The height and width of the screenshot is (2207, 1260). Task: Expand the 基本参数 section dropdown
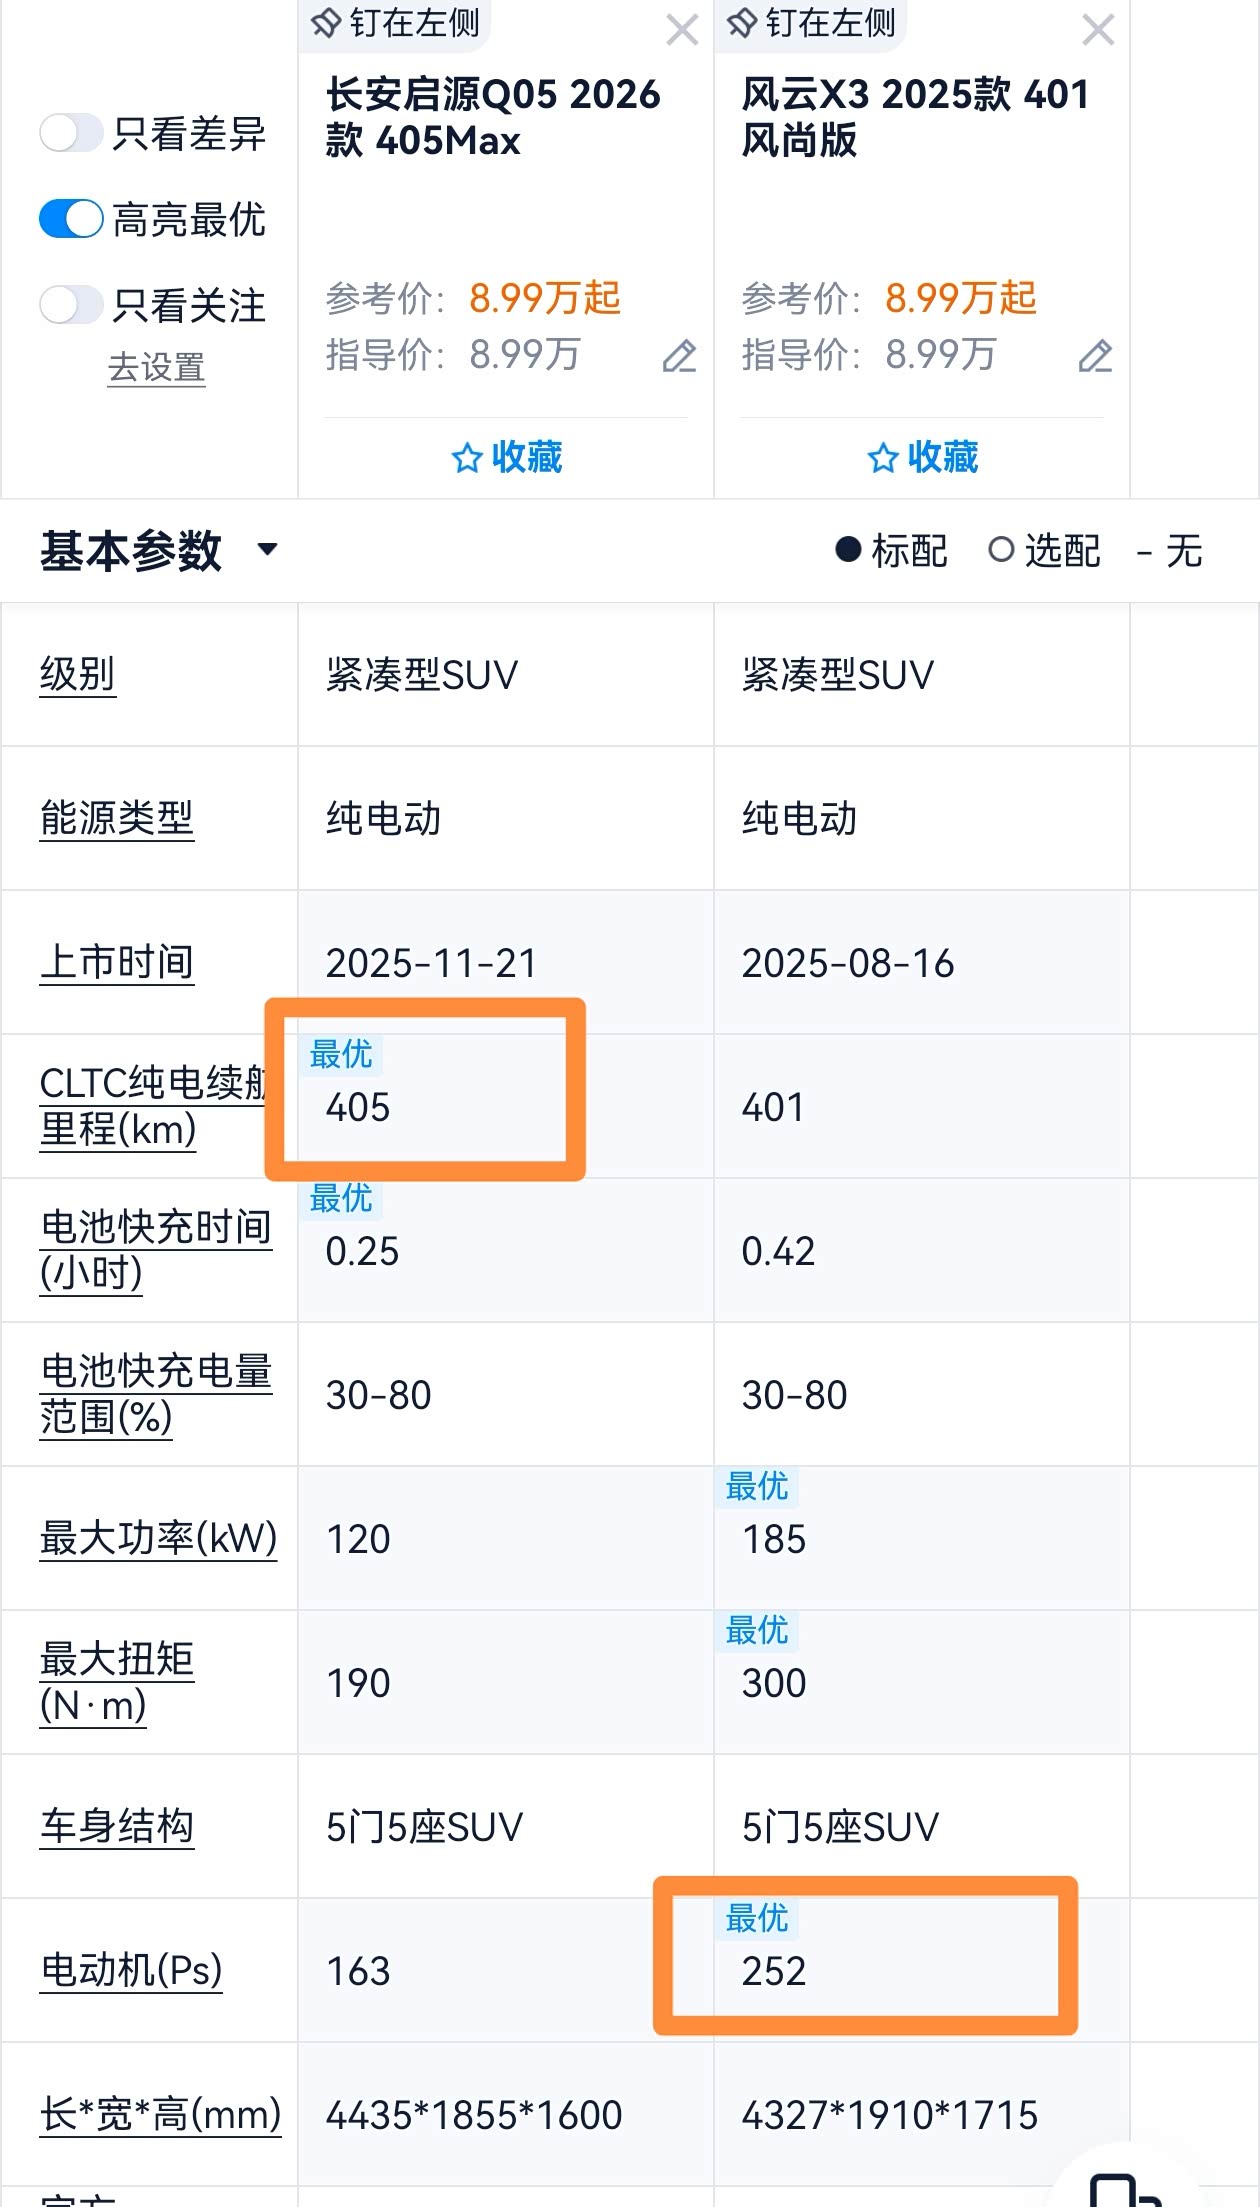point(267,549)
